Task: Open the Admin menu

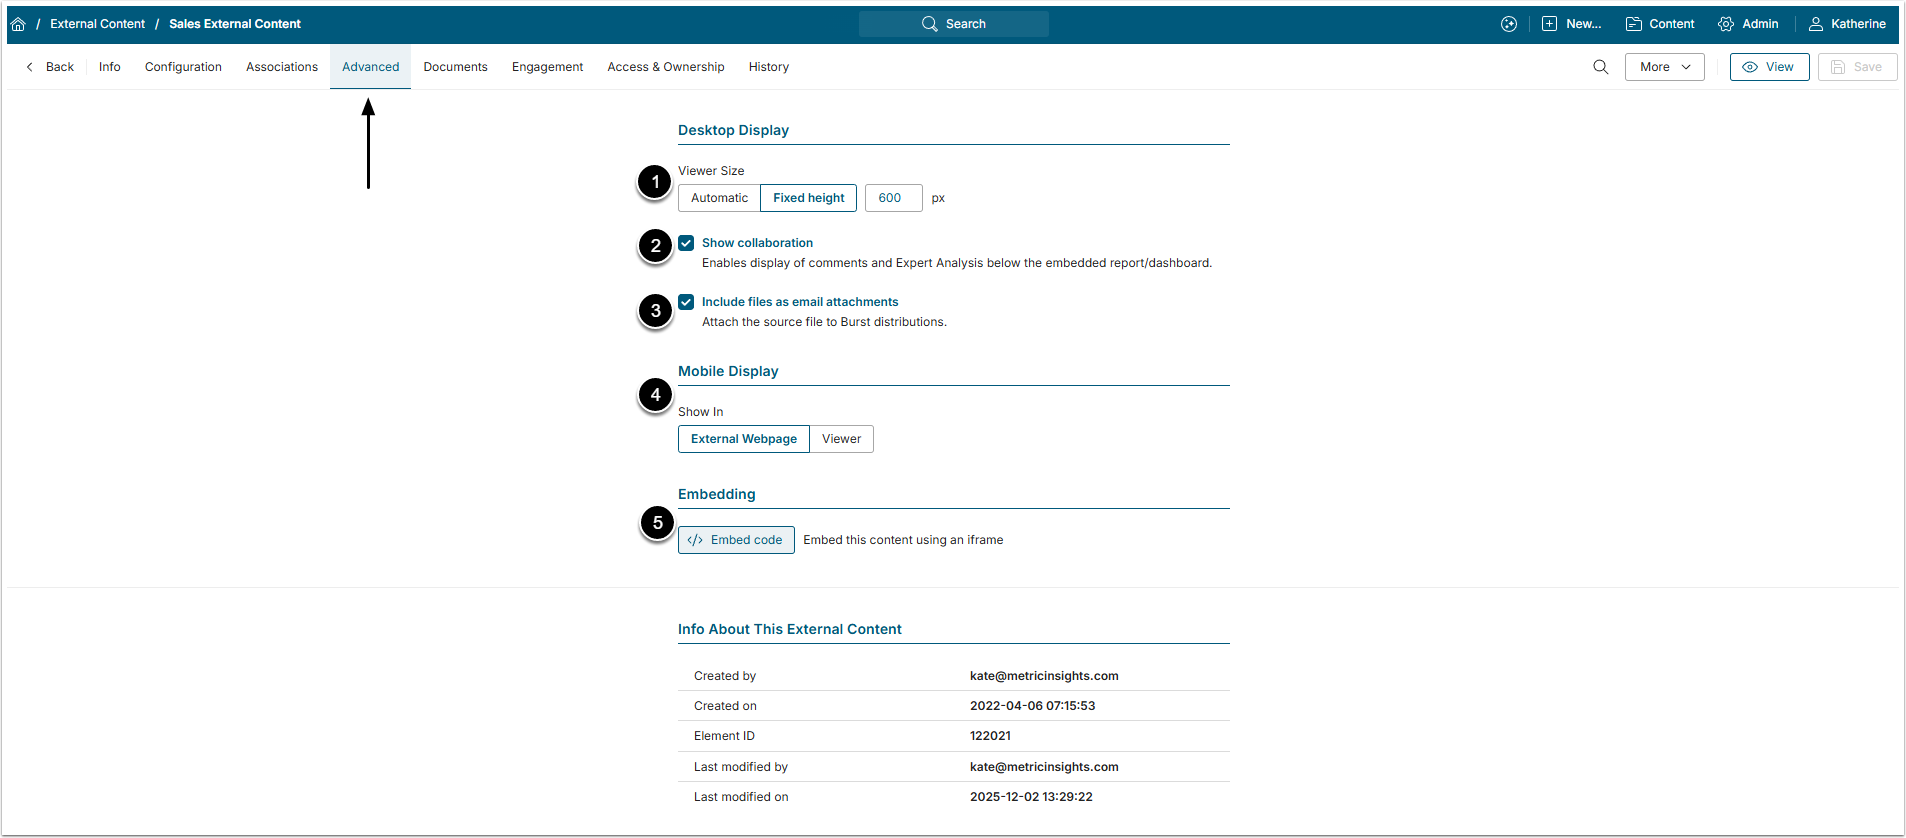Action: point(1748,24)
